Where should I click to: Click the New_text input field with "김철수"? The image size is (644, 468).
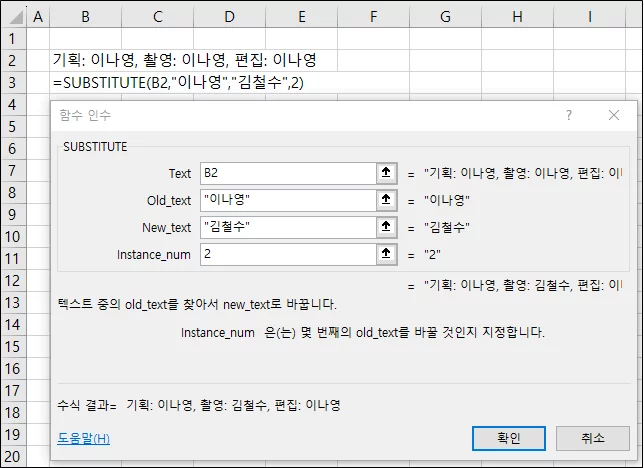pyautogui.click(x=288, y=227)
